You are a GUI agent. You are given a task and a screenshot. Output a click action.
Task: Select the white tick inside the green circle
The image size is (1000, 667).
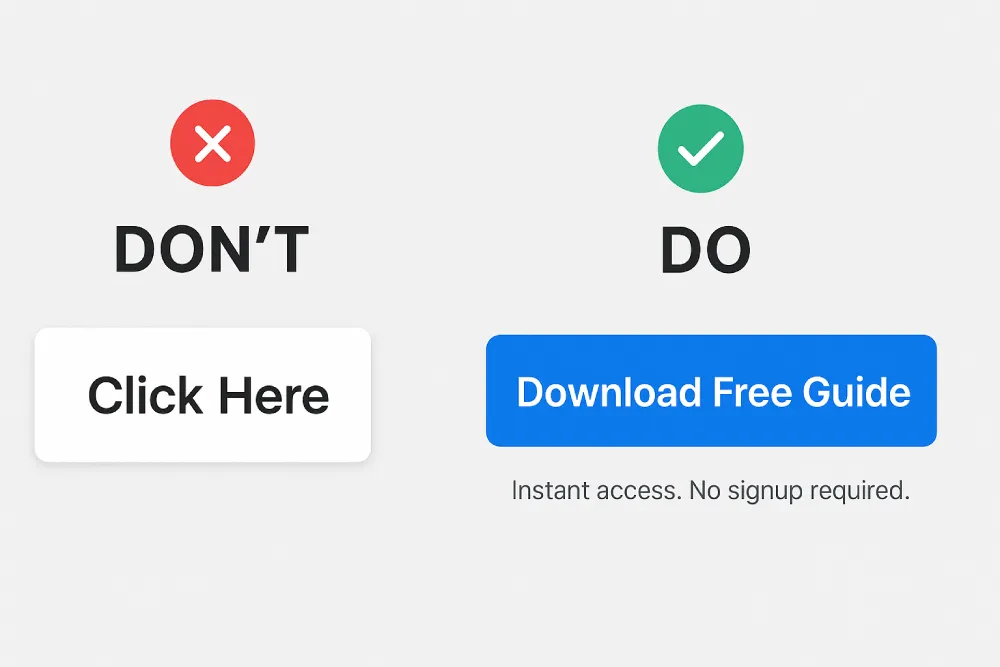pyautogui.click(x=700, y=148)
